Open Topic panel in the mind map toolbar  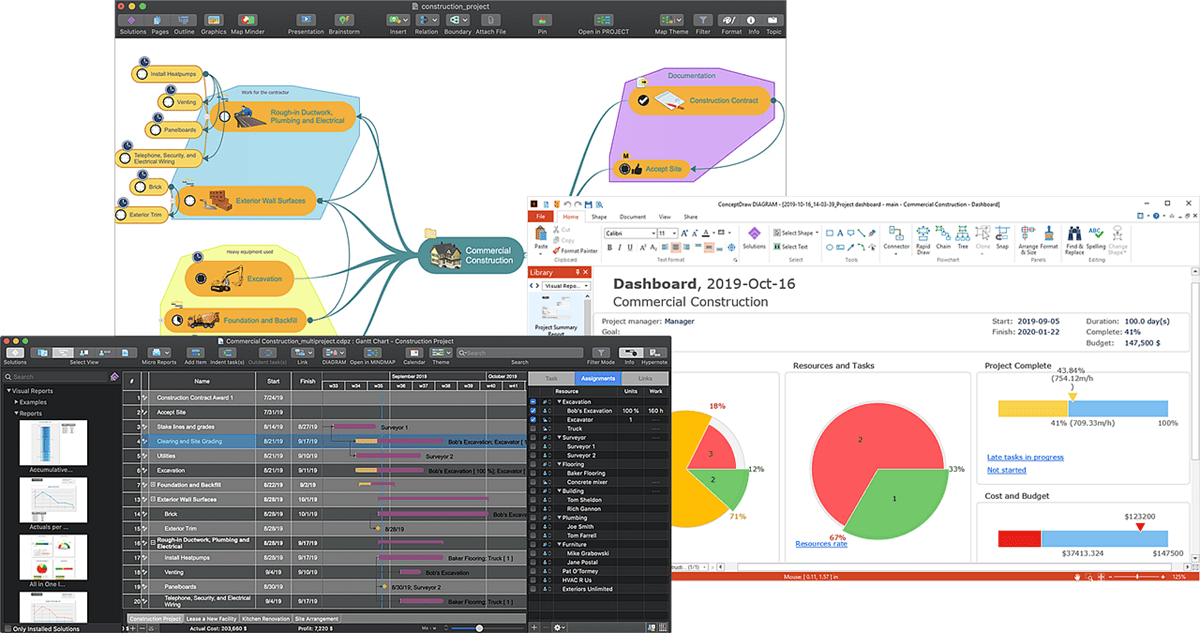click(773, 23)
